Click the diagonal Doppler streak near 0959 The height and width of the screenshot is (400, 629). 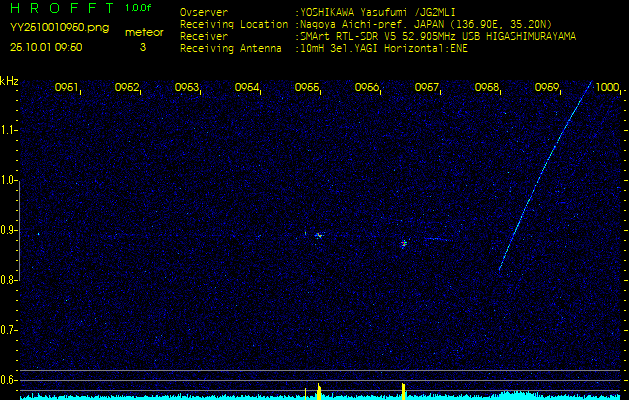coord(545,175)
